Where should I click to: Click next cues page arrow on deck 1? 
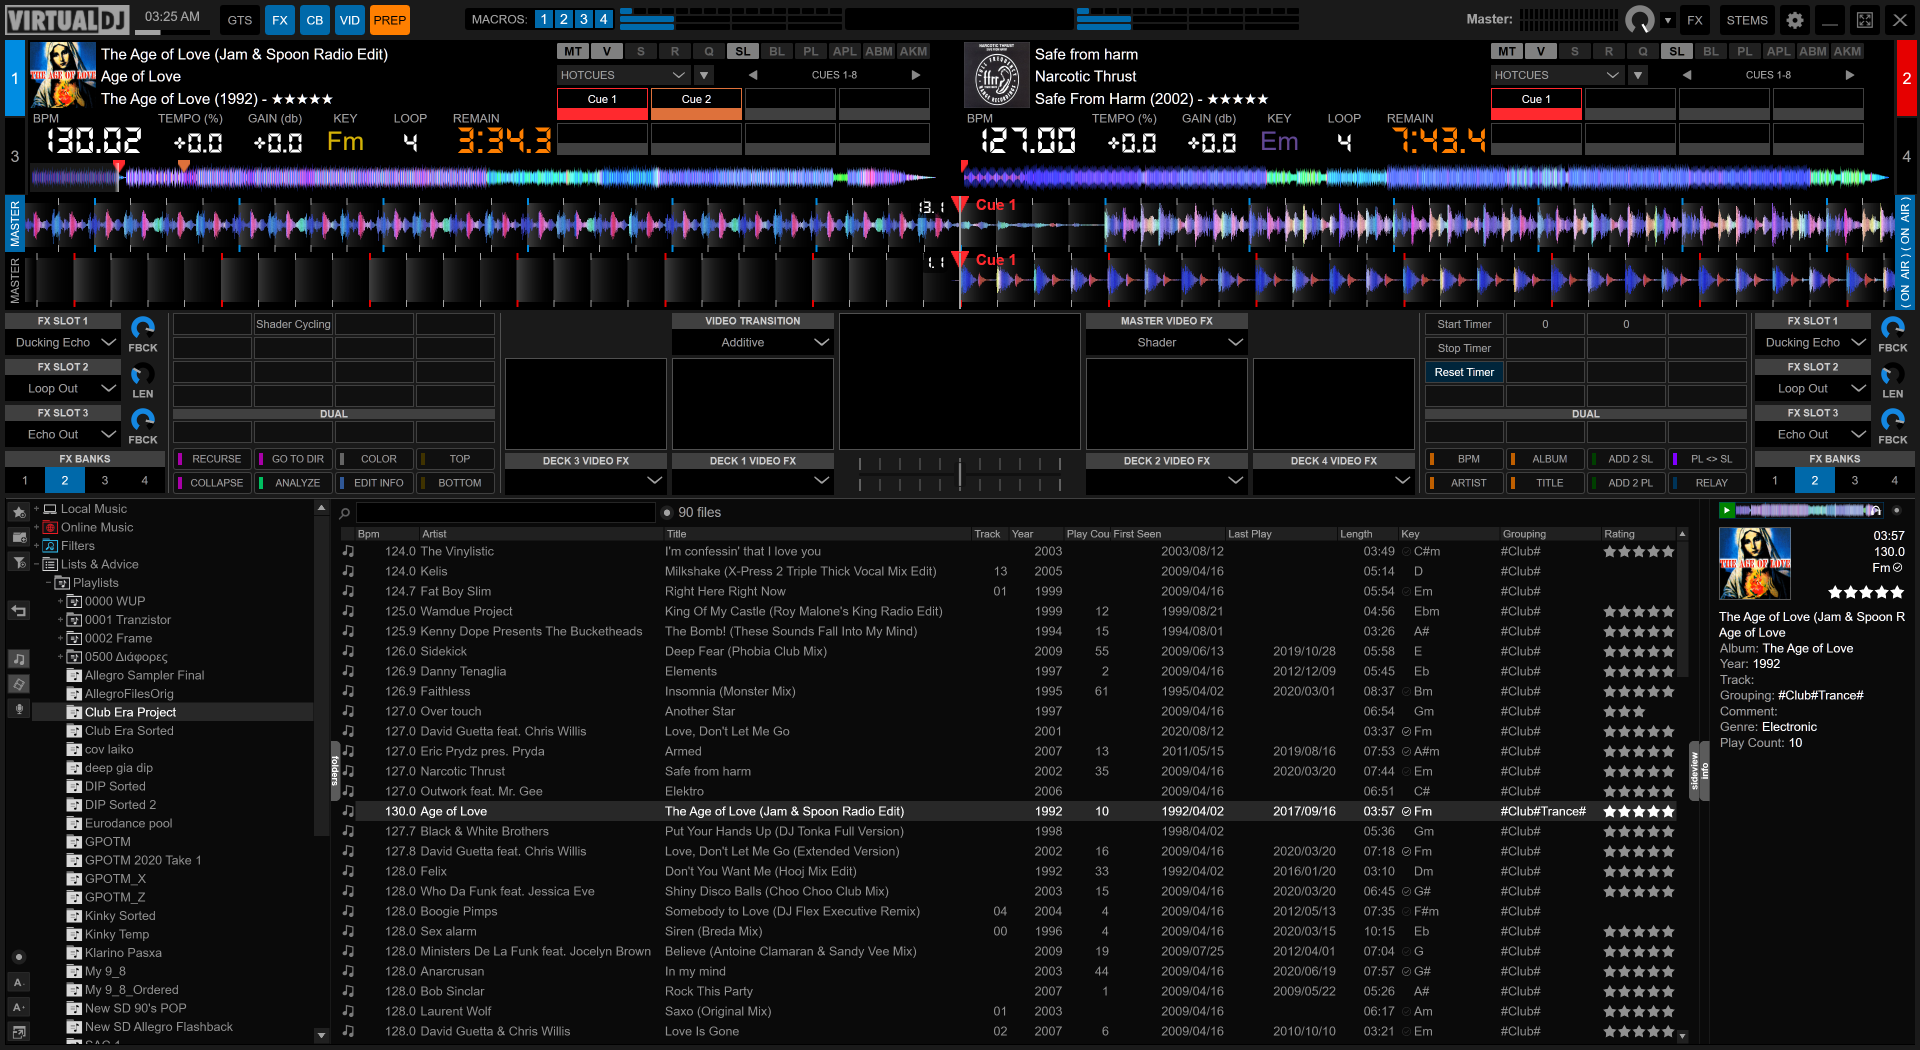point(915,75)
